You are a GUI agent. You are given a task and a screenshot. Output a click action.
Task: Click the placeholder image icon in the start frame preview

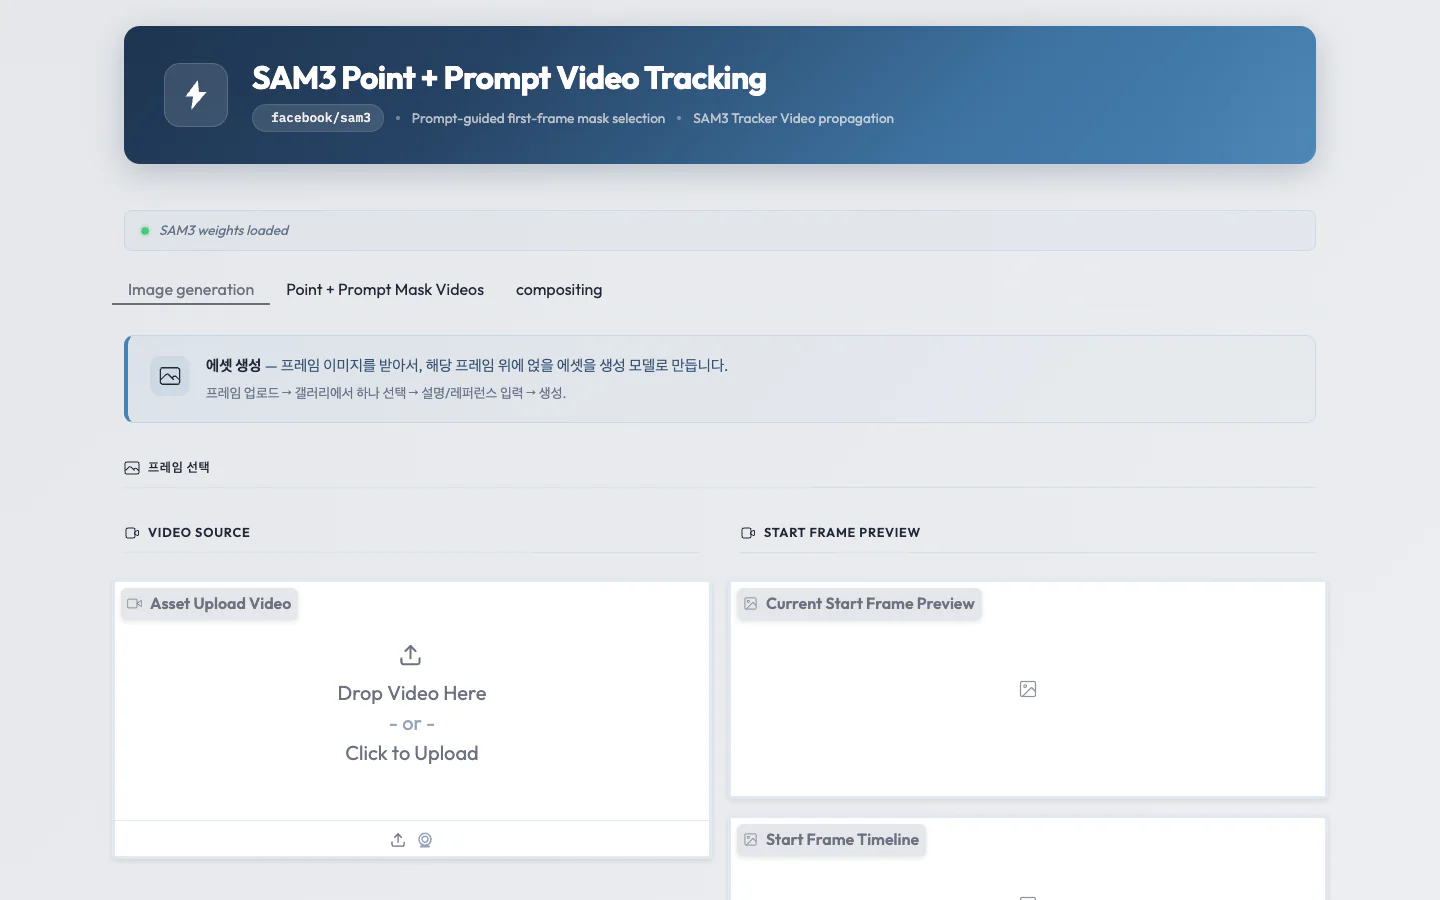pos(1028,689)
